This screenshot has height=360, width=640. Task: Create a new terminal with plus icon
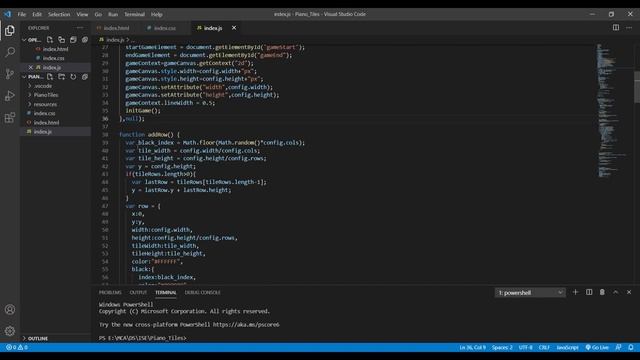click(576, 292)
